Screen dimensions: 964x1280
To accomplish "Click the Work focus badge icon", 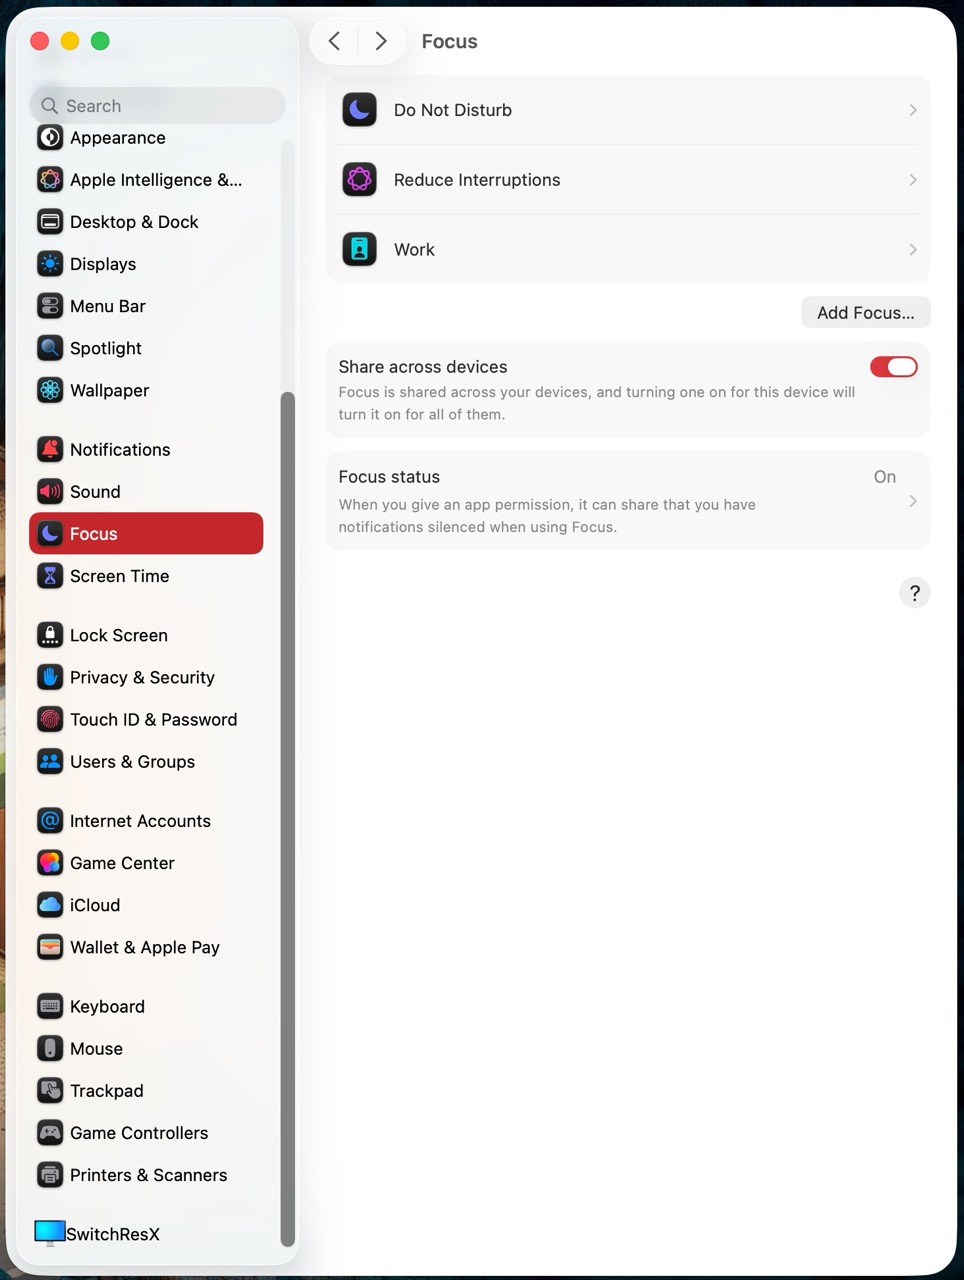I will point(360,250).
